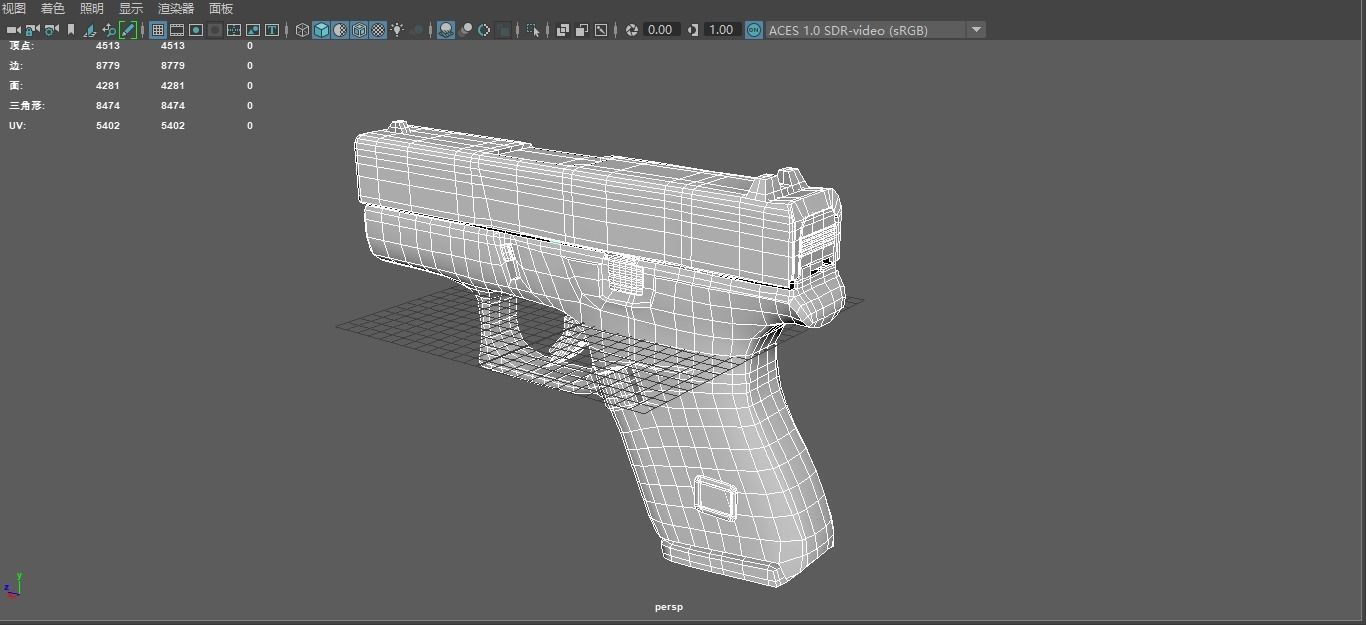The height and width of the screenshot is (625, 1366).
Task: Click the Bookmarks icon
Action: [x=71, y=30]
